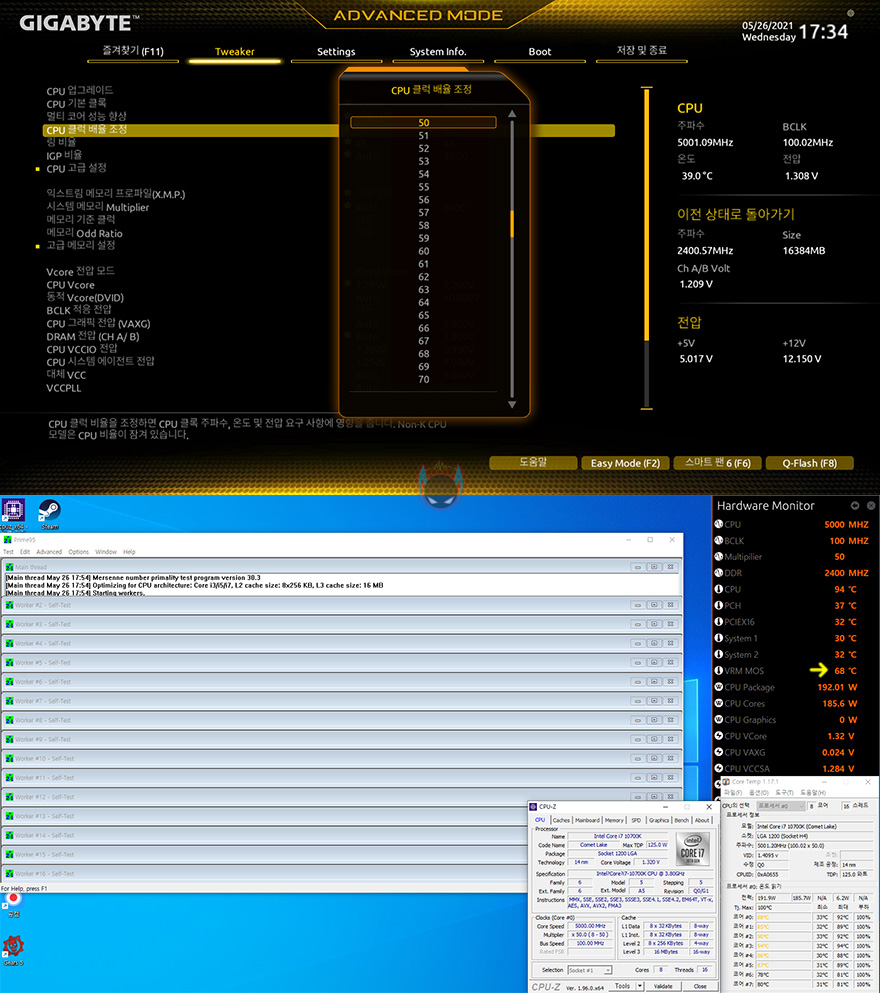Click the 도움말 help button in BIOS
The image size is (880, 993).
pyautogui.click(x=533, y=463)
